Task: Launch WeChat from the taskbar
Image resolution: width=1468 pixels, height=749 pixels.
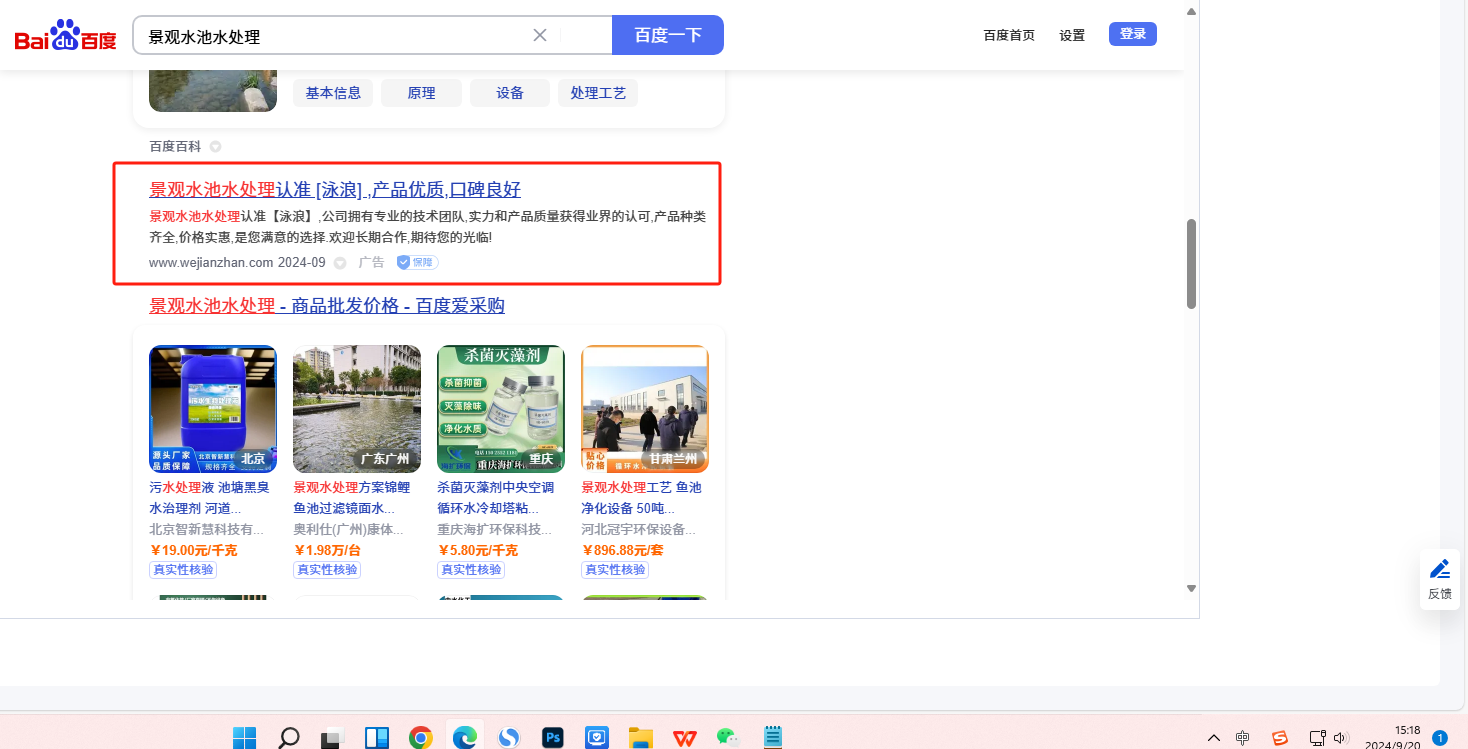Action: click(728, 738)
